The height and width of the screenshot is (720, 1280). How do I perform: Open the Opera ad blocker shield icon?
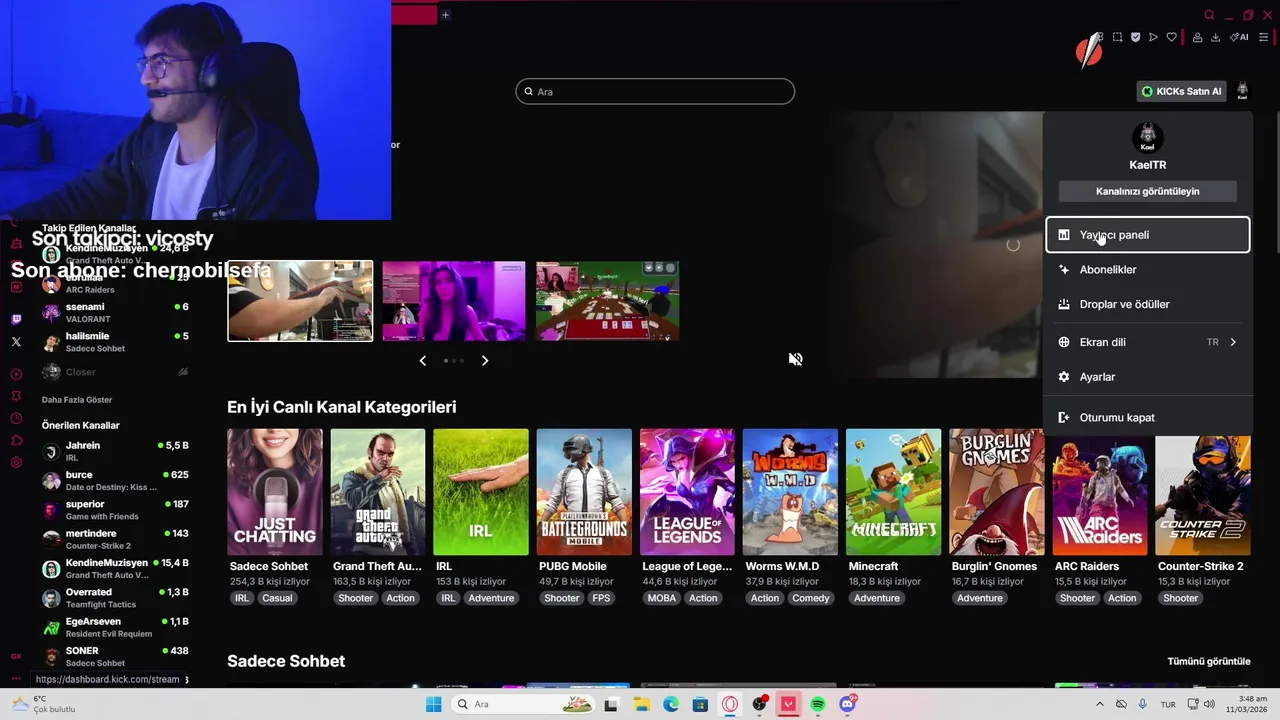pyautogui.click(x=1136, y=37)
